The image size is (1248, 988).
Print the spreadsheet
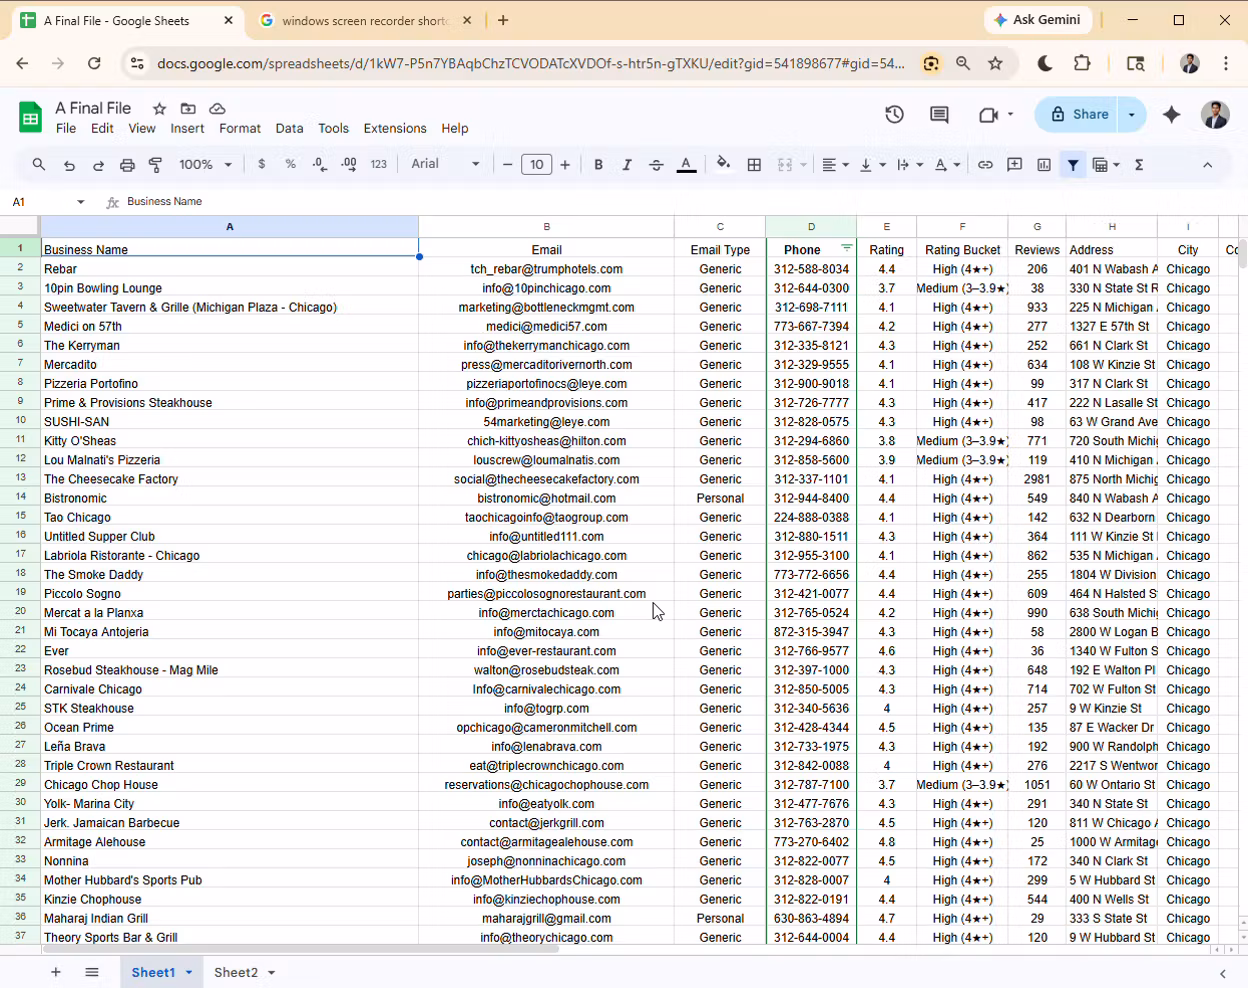(127, 165)
